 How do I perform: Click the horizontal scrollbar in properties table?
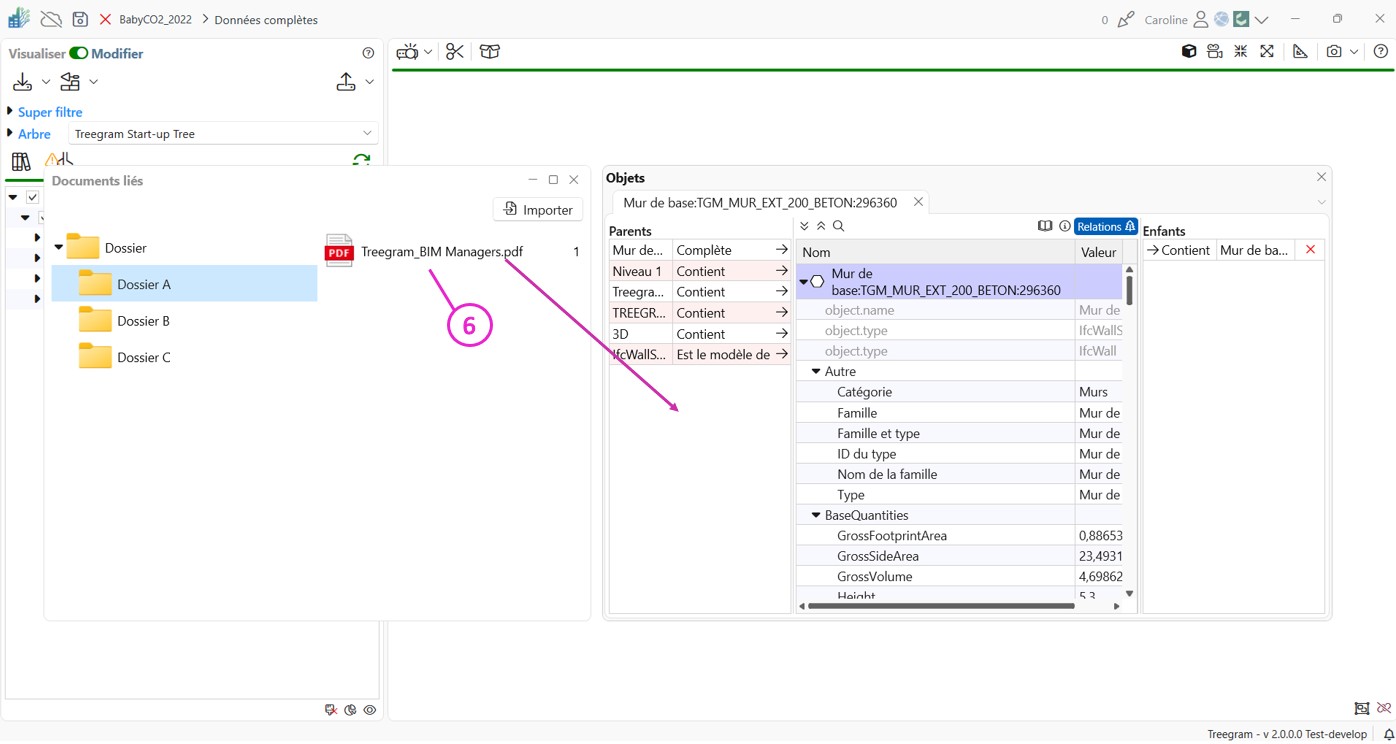(940, 606)
